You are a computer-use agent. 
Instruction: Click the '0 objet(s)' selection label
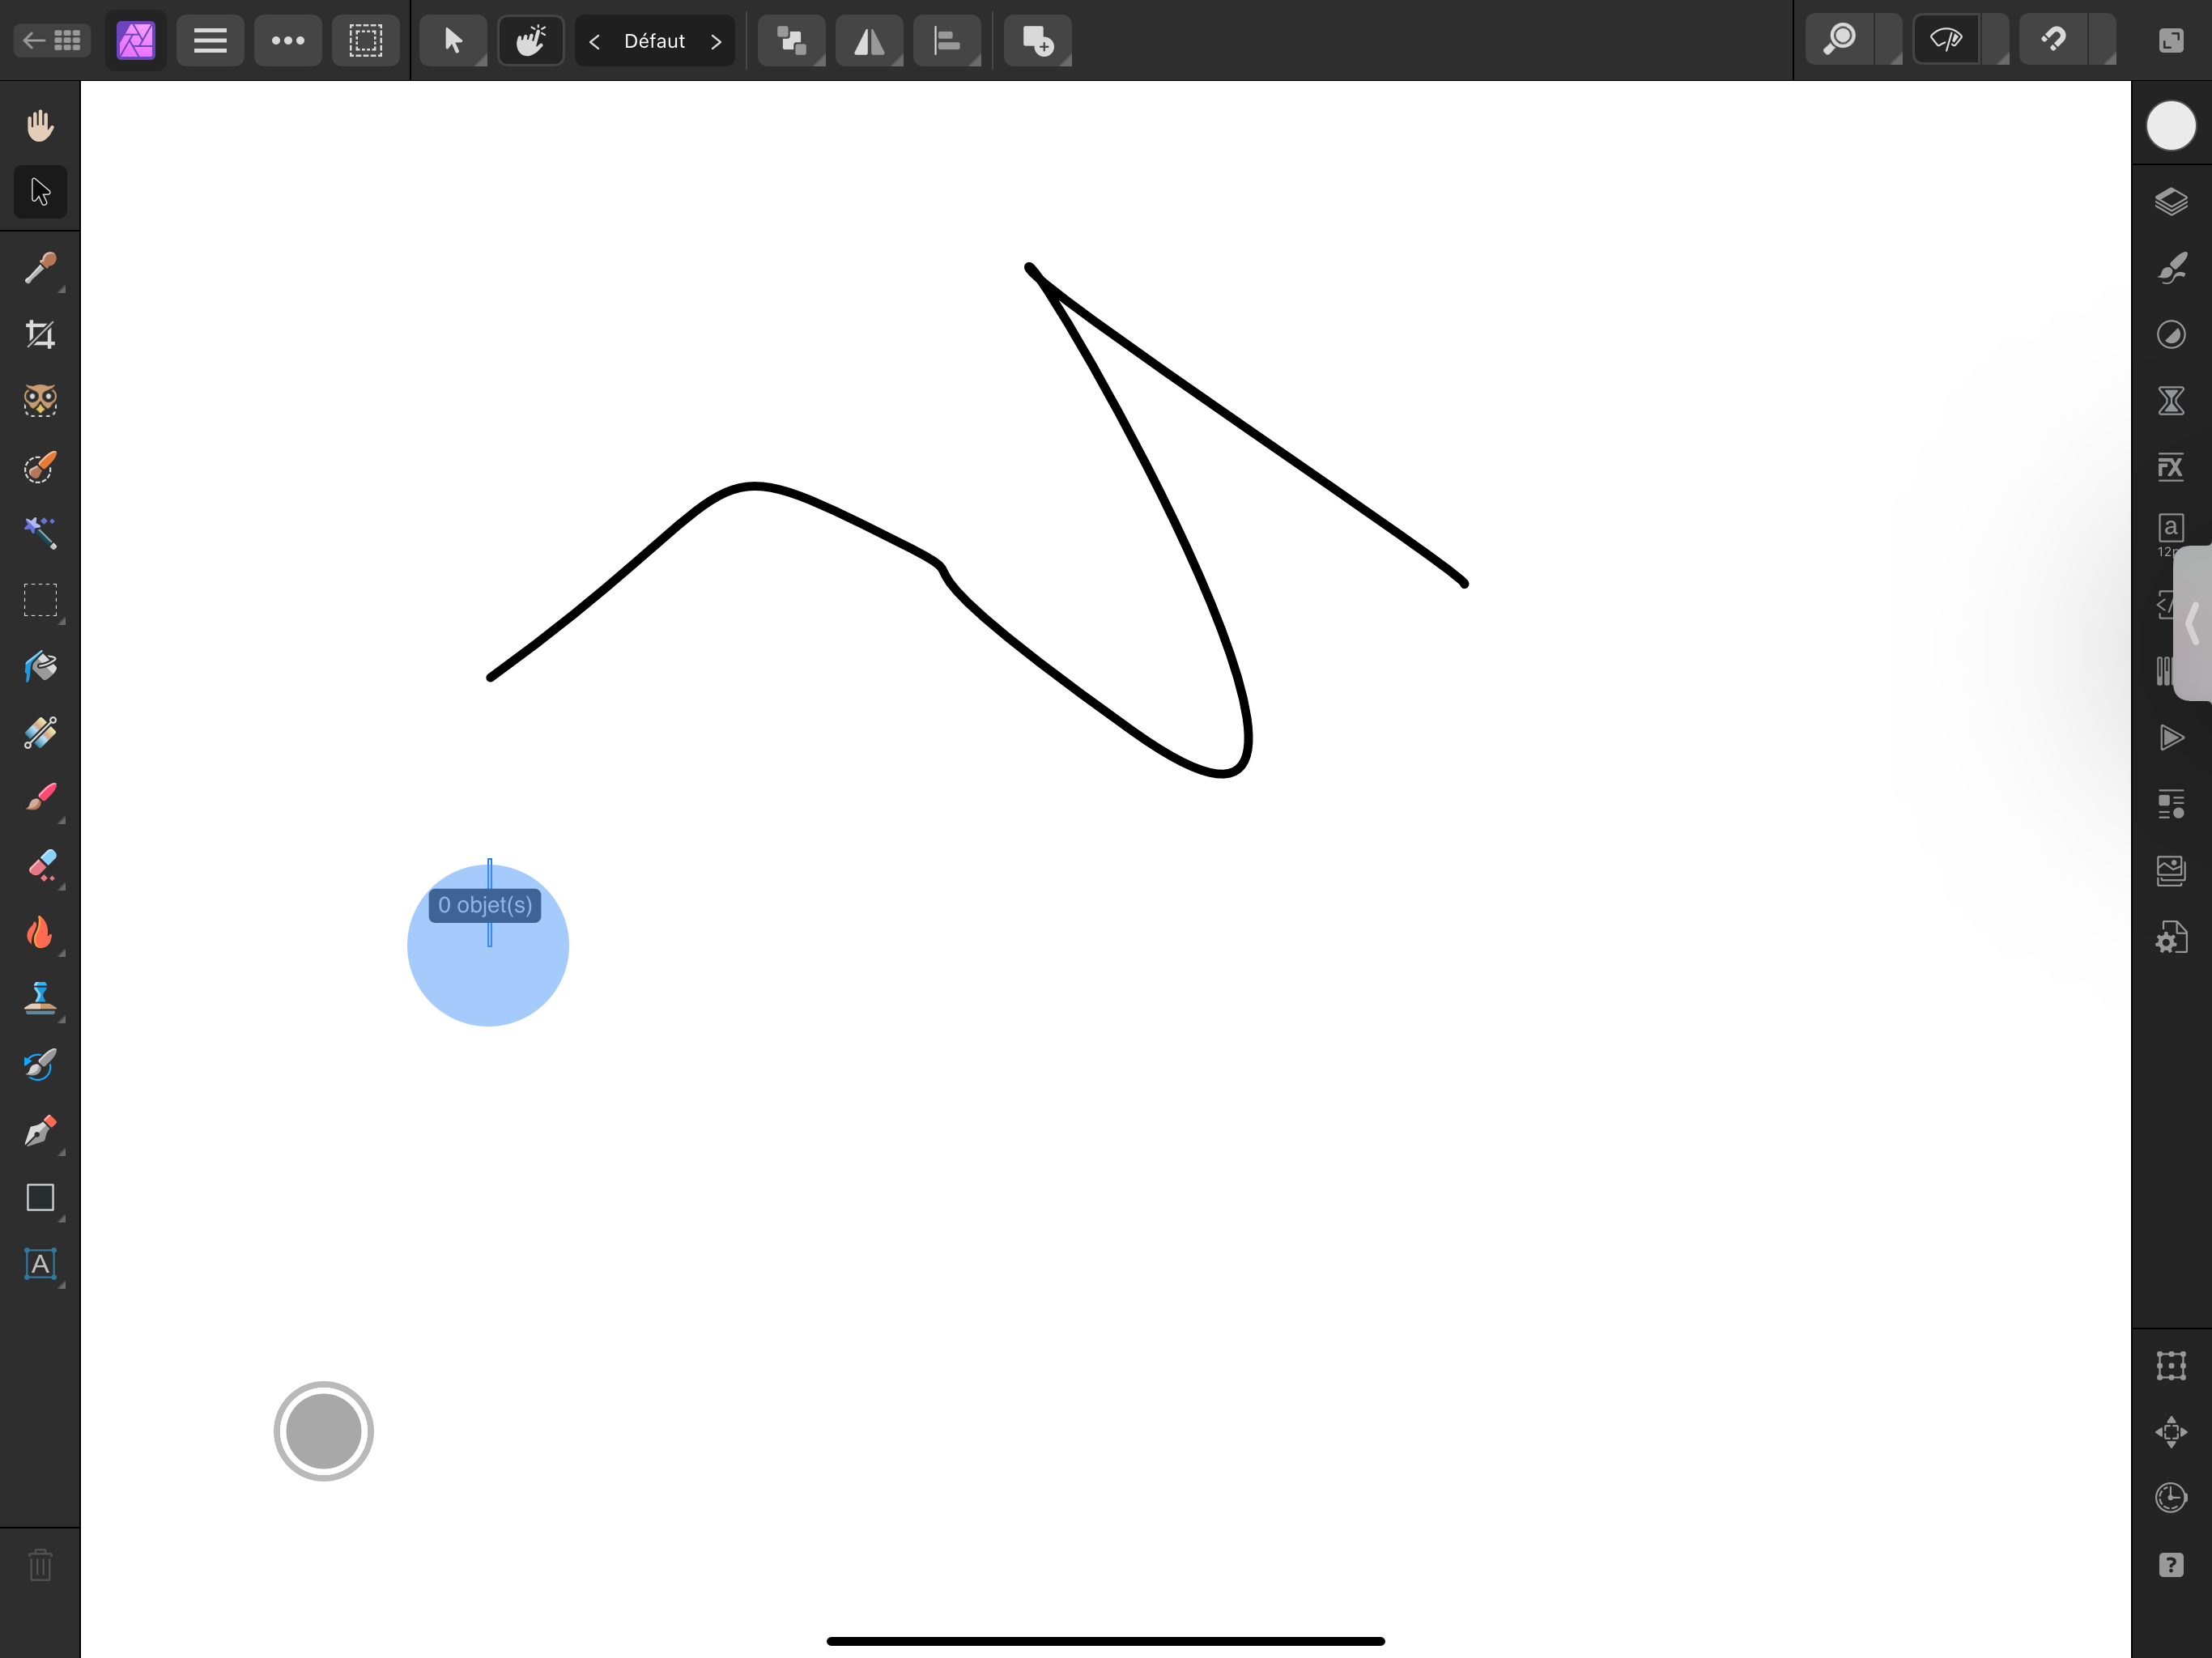[485, 905]
